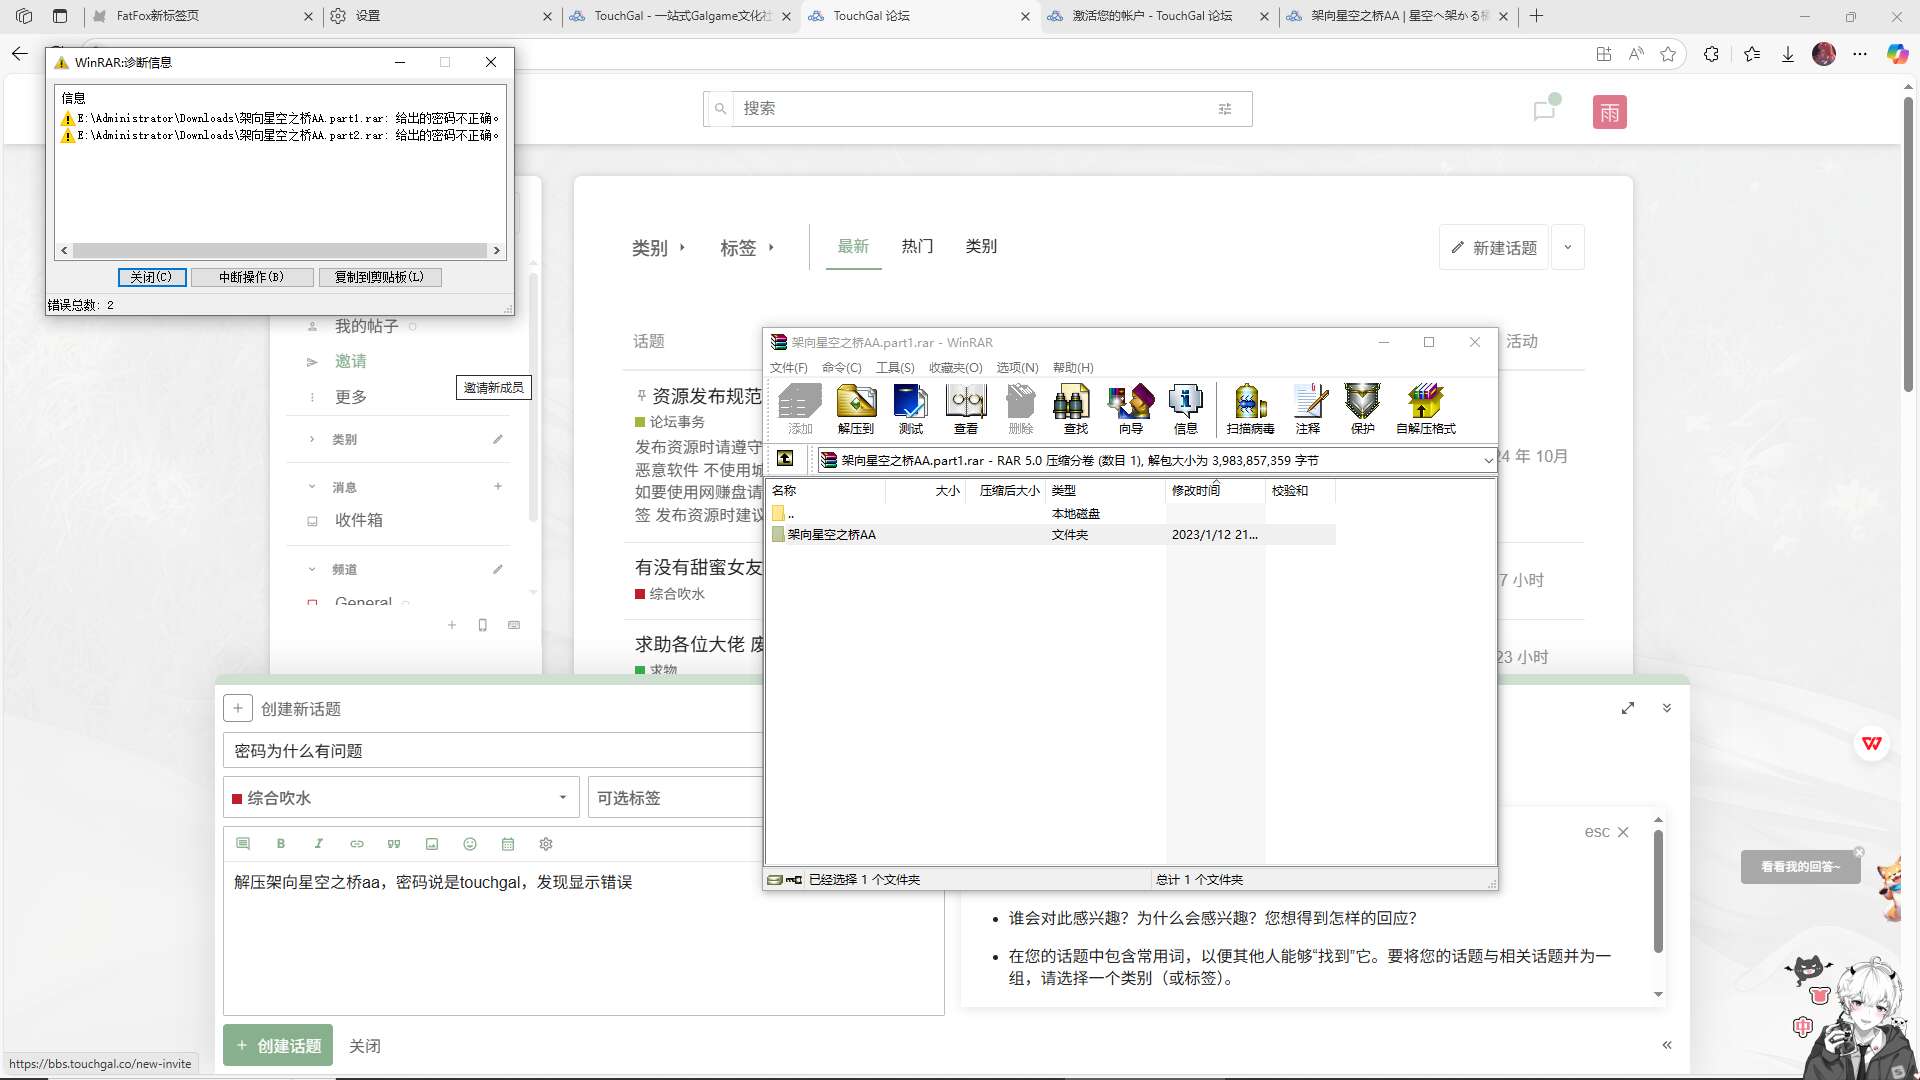Screen dimensions: 1920x1080
Task: Open WinRAR archive path dropdown
Action: pos(1488,460)
